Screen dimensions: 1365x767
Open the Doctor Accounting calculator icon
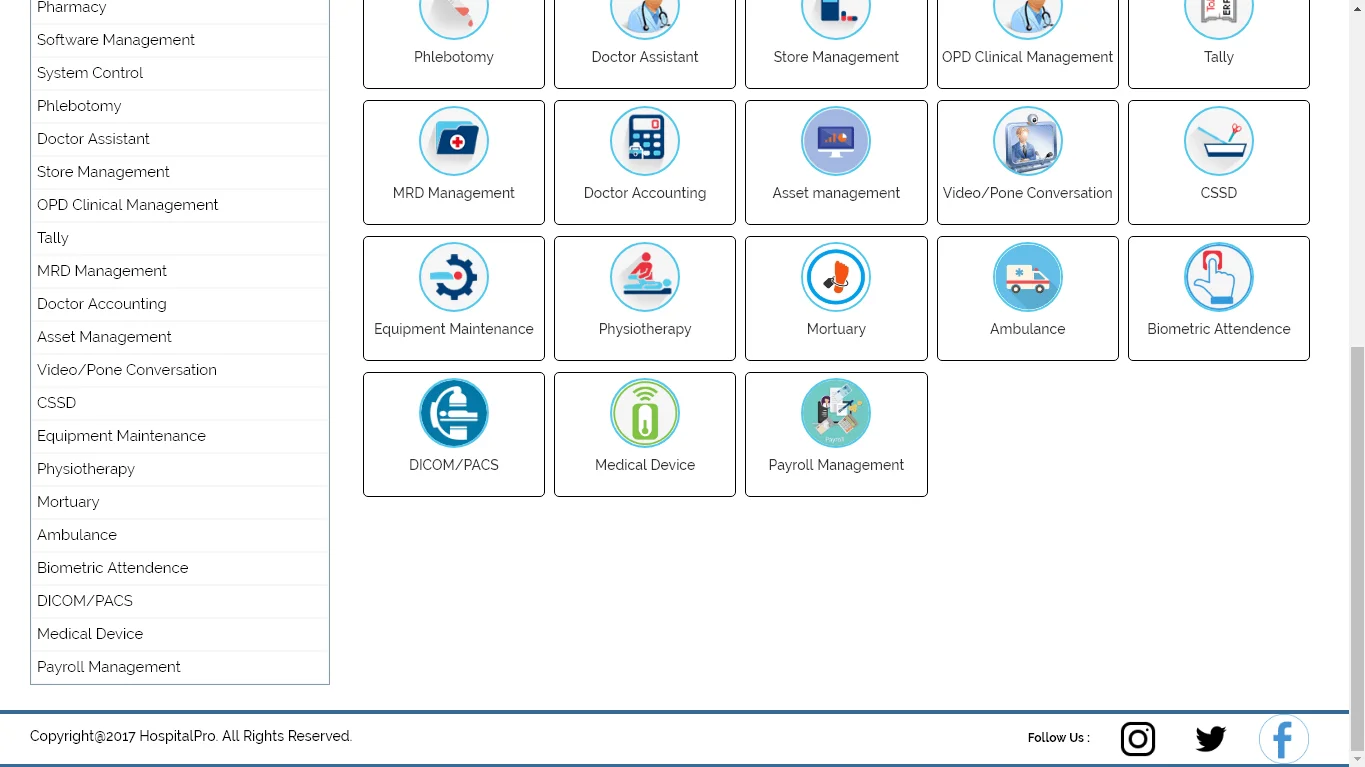[x=645, y=141]
